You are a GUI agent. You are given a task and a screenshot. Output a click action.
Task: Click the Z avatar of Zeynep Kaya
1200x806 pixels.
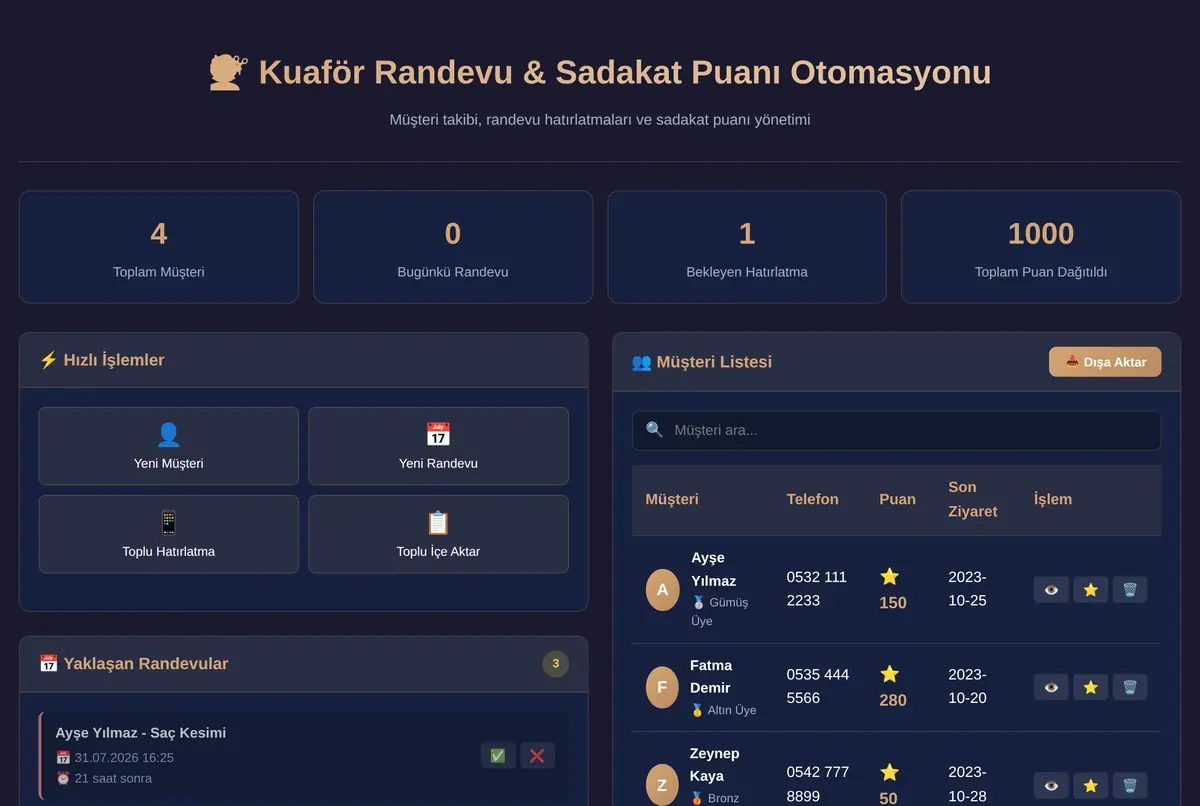point(661,785)
